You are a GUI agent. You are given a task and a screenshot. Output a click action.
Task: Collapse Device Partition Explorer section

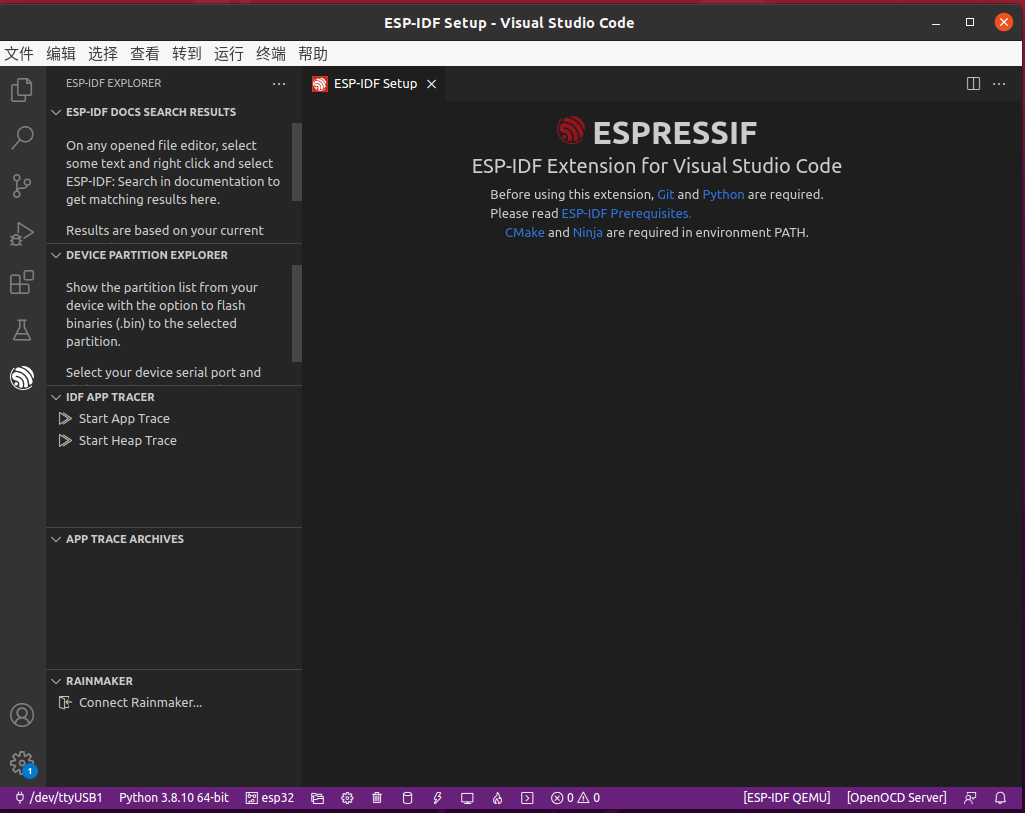(x=56, y=256)
